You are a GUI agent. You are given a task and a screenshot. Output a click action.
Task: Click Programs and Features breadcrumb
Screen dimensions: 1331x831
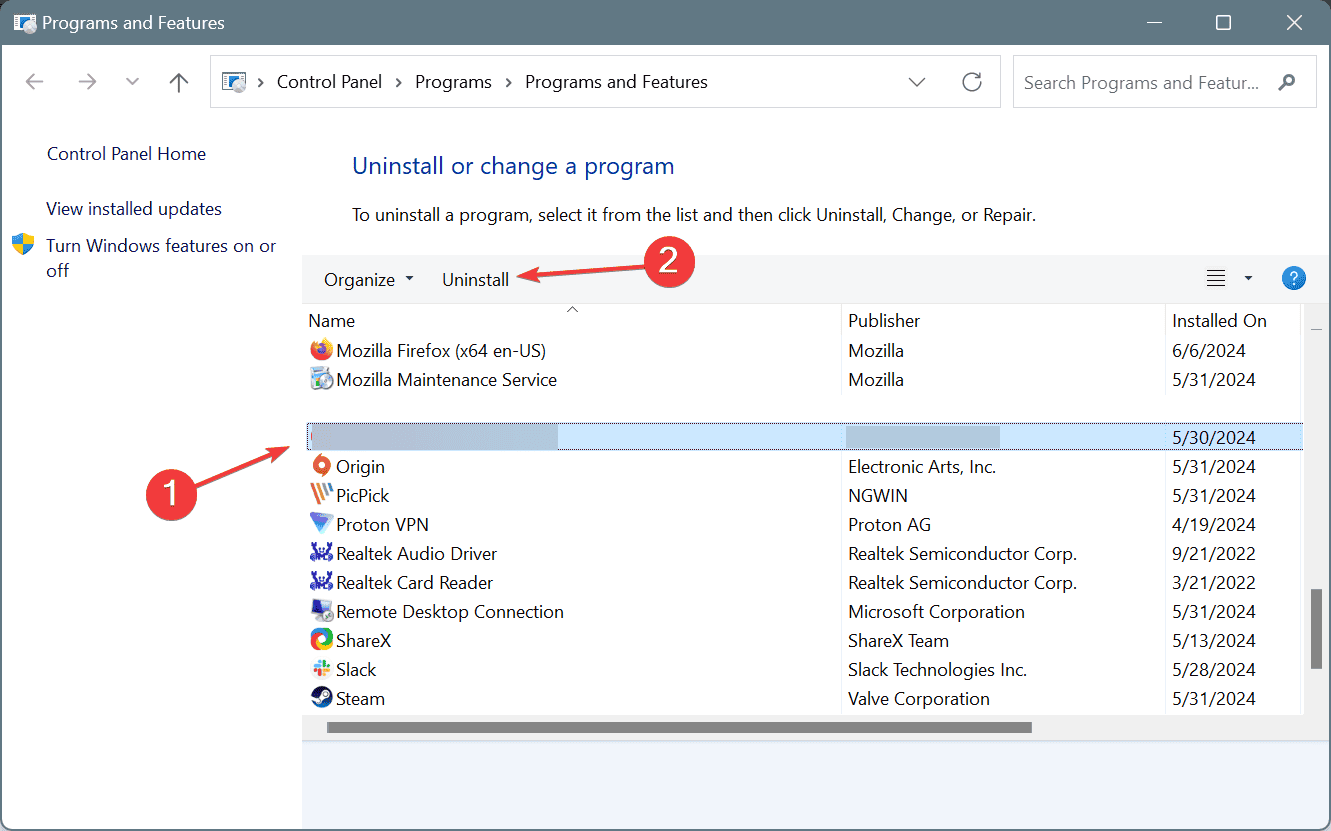coord(616,82)
